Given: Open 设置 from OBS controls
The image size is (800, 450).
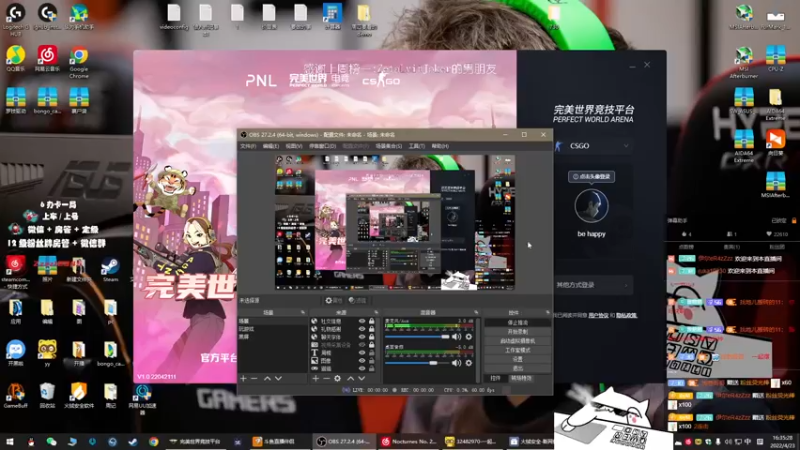Looking at the screenshot, I should 517,359.
